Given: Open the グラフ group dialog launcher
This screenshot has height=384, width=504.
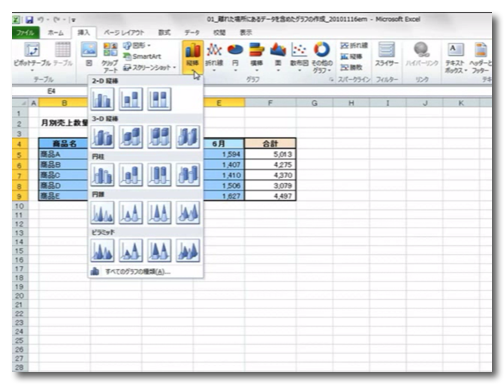Looking at the screenshot, I should tap(332, 80).
